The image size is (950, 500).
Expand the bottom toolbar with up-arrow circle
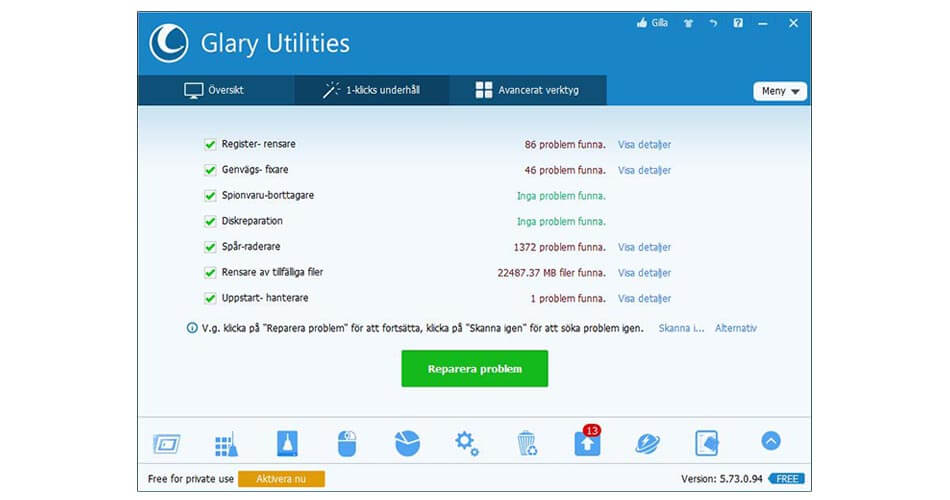point(770,441)
